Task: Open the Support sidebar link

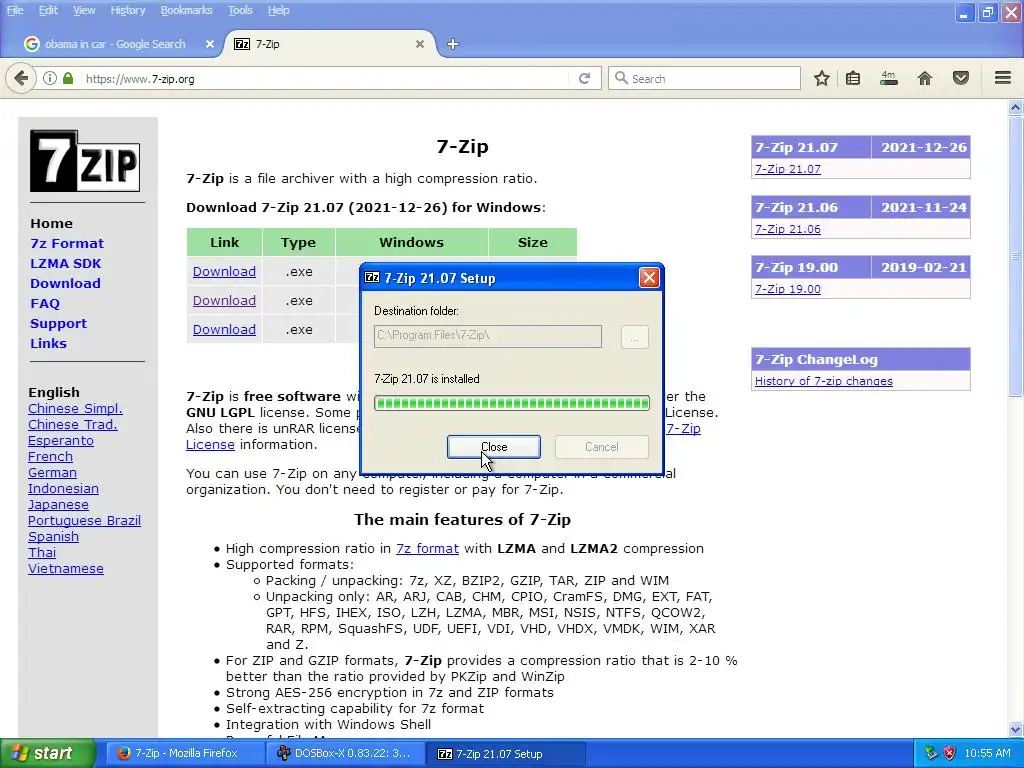Action: tap(58, 323)
